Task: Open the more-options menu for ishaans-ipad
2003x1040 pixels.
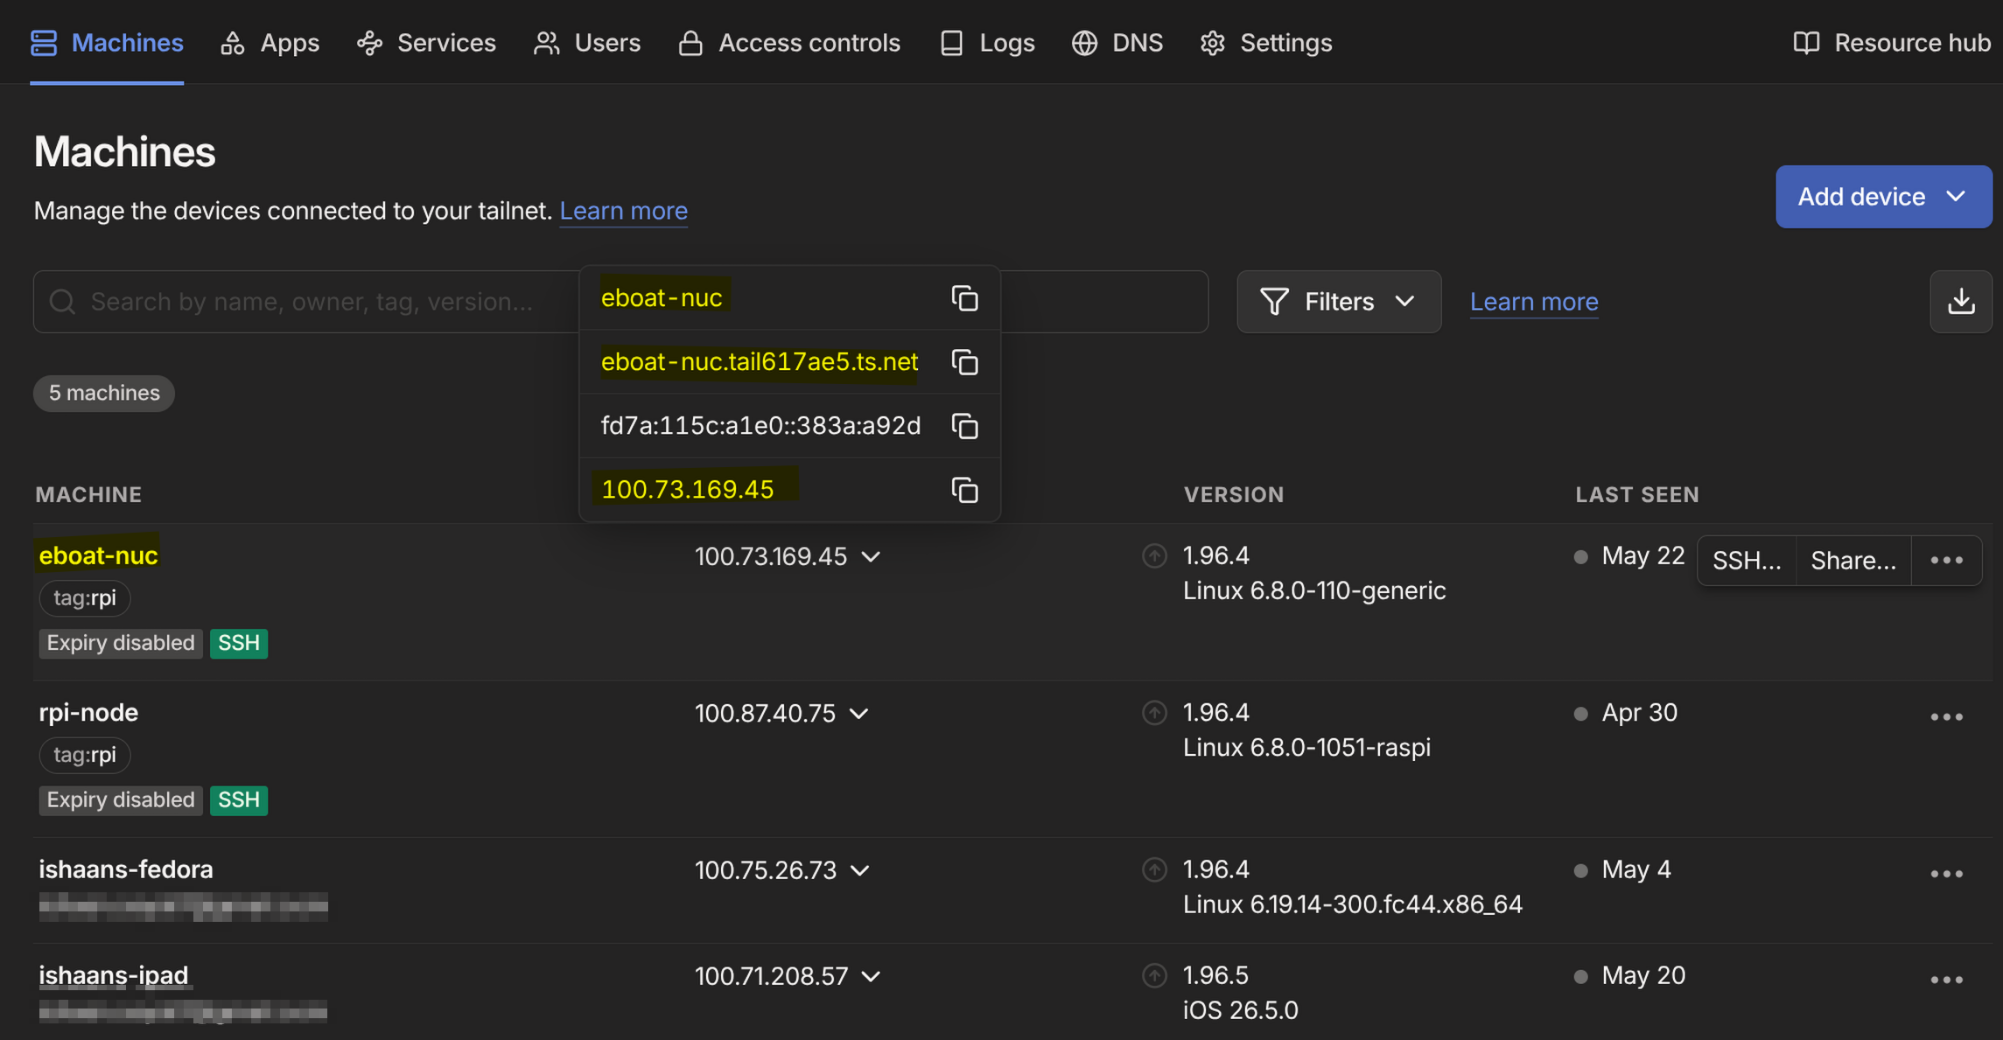Action: [1946, 980]
